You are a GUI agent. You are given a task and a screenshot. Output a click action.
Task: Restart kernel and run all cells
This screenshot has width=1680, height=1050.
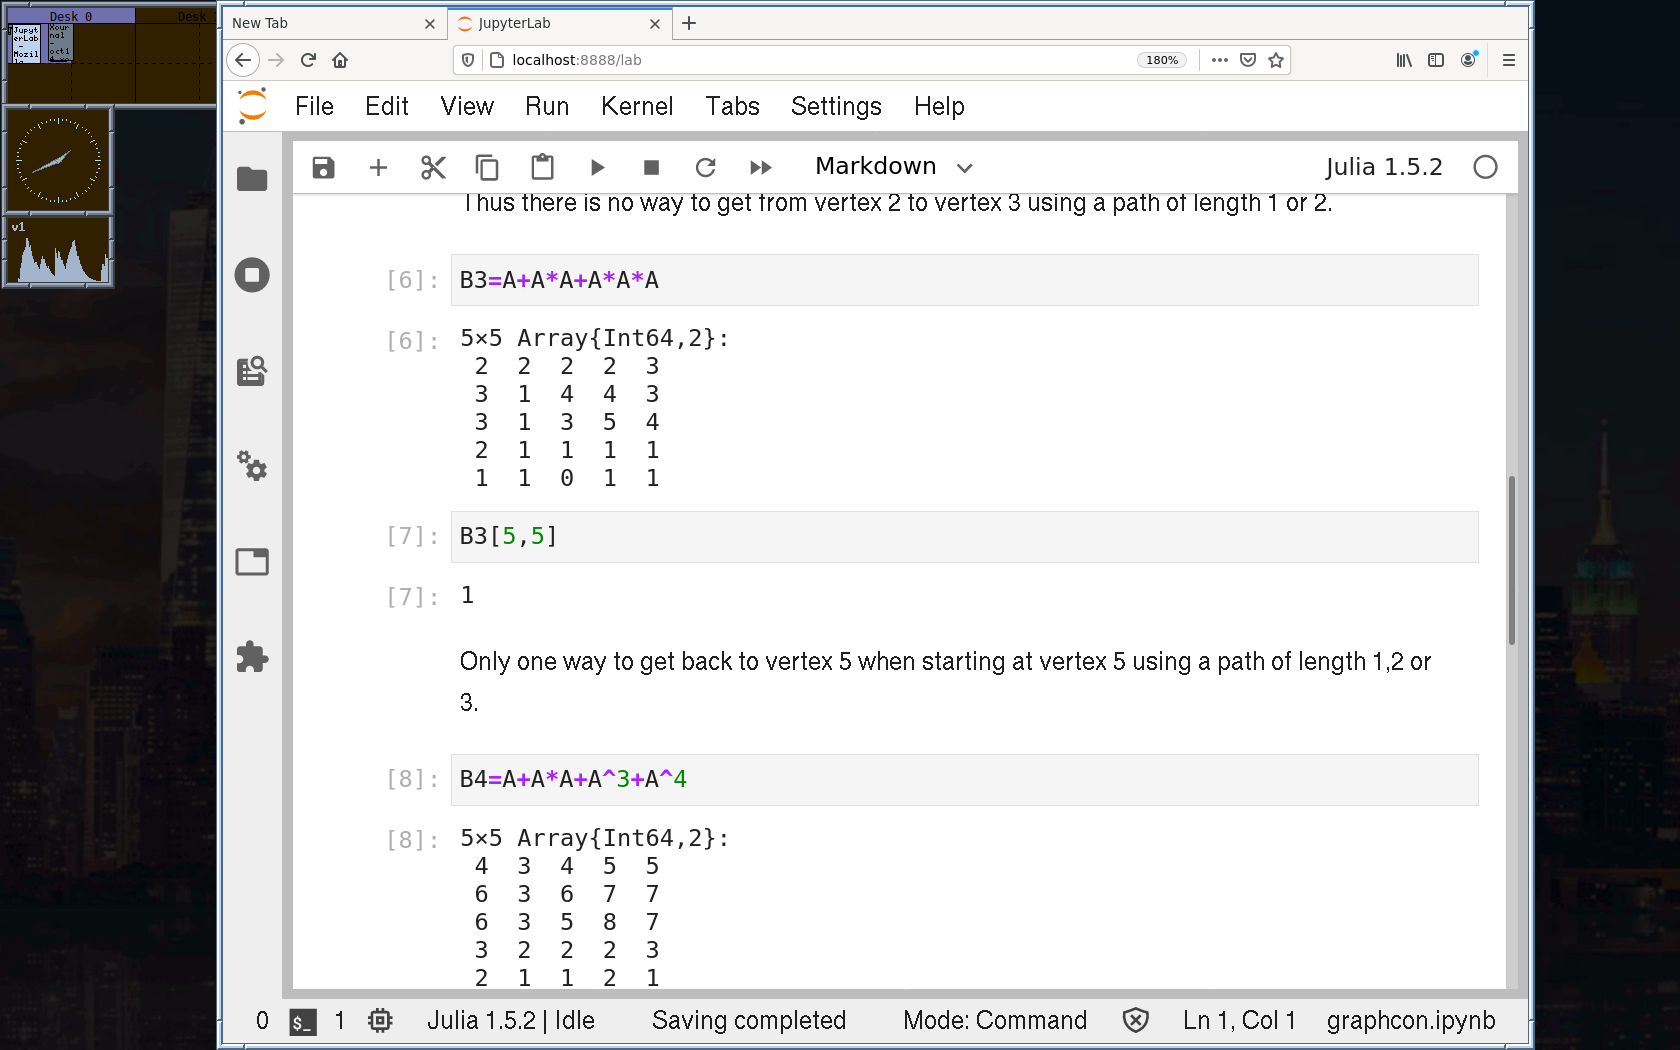761,167
